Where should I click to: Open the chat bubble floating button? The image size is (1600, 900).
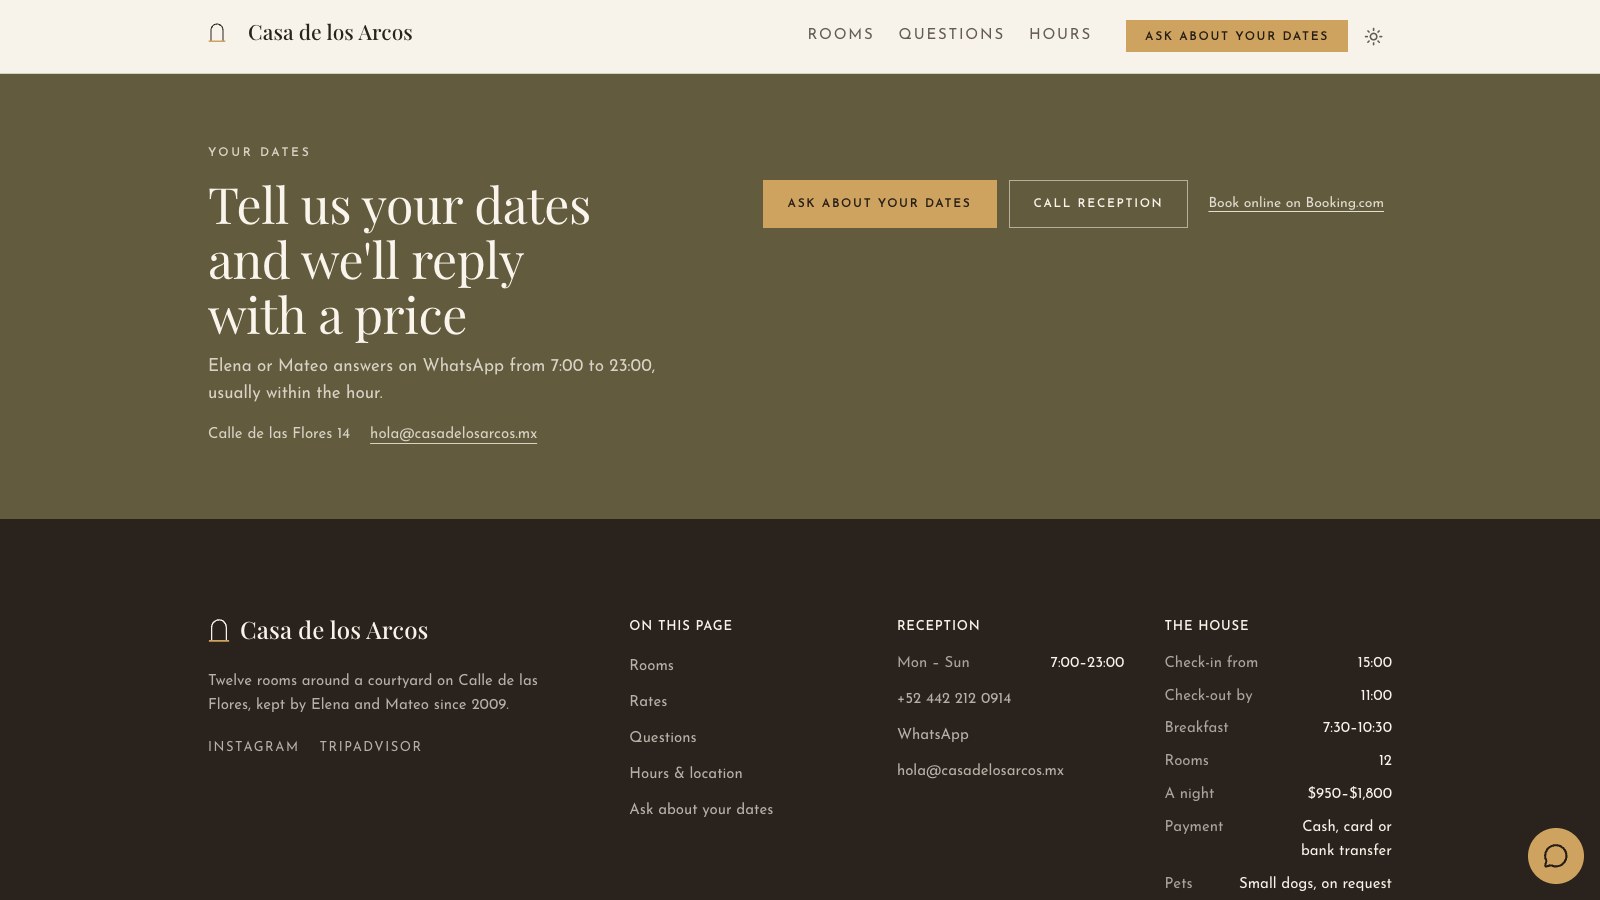coord(1555,856)
